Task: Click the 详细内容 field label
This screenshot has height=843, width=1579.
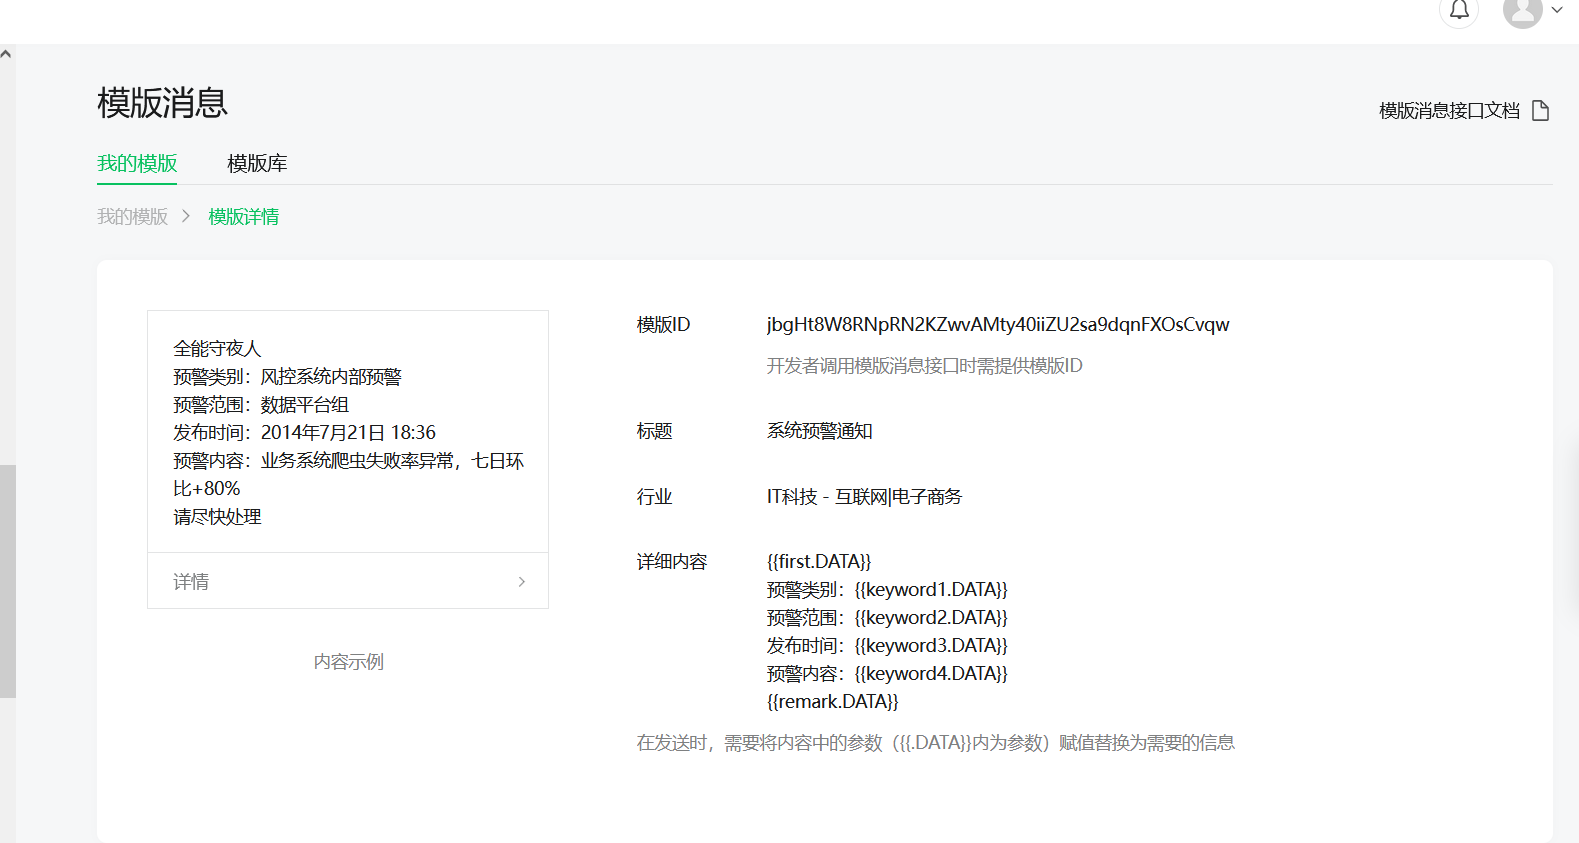Action: pyautogui.click(x=672, y=562)
